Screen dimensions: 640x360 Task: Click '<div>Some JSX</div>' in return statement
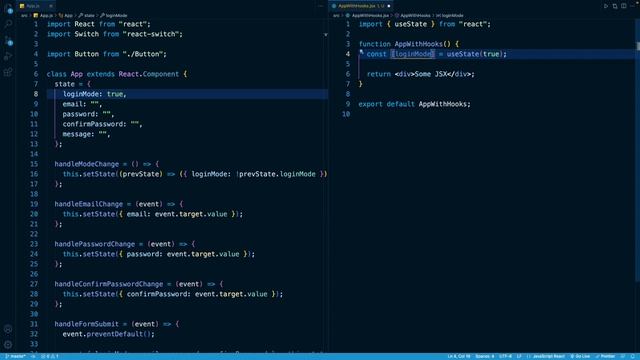click(432, 74)
